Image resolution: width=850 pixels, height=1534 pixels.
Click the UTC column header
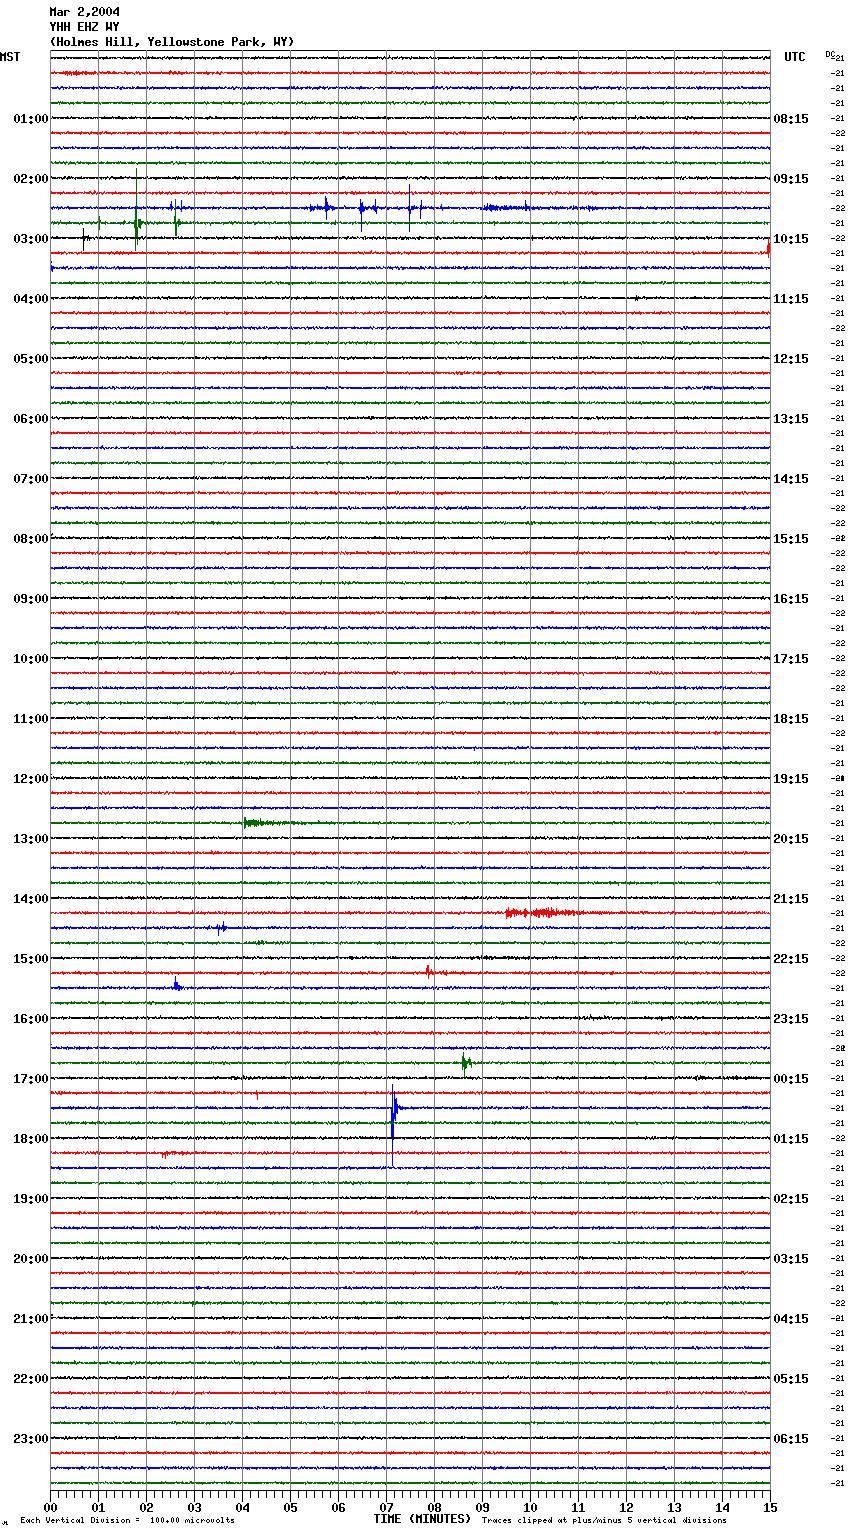(794, 57)
